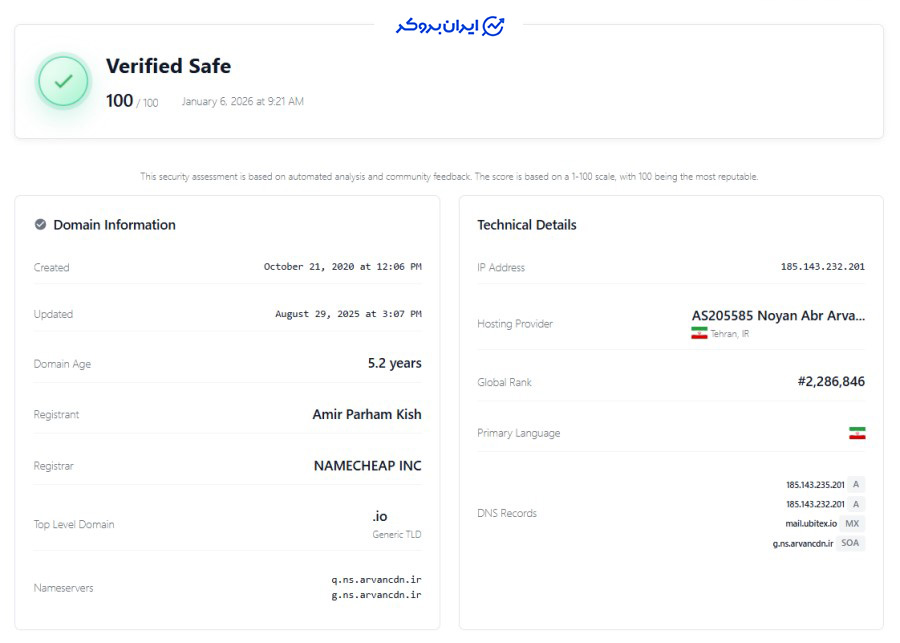This screenshot has height=643, width=900.
Task: Click the IP address 185.143.232.201 value
Action: point(822,267)
